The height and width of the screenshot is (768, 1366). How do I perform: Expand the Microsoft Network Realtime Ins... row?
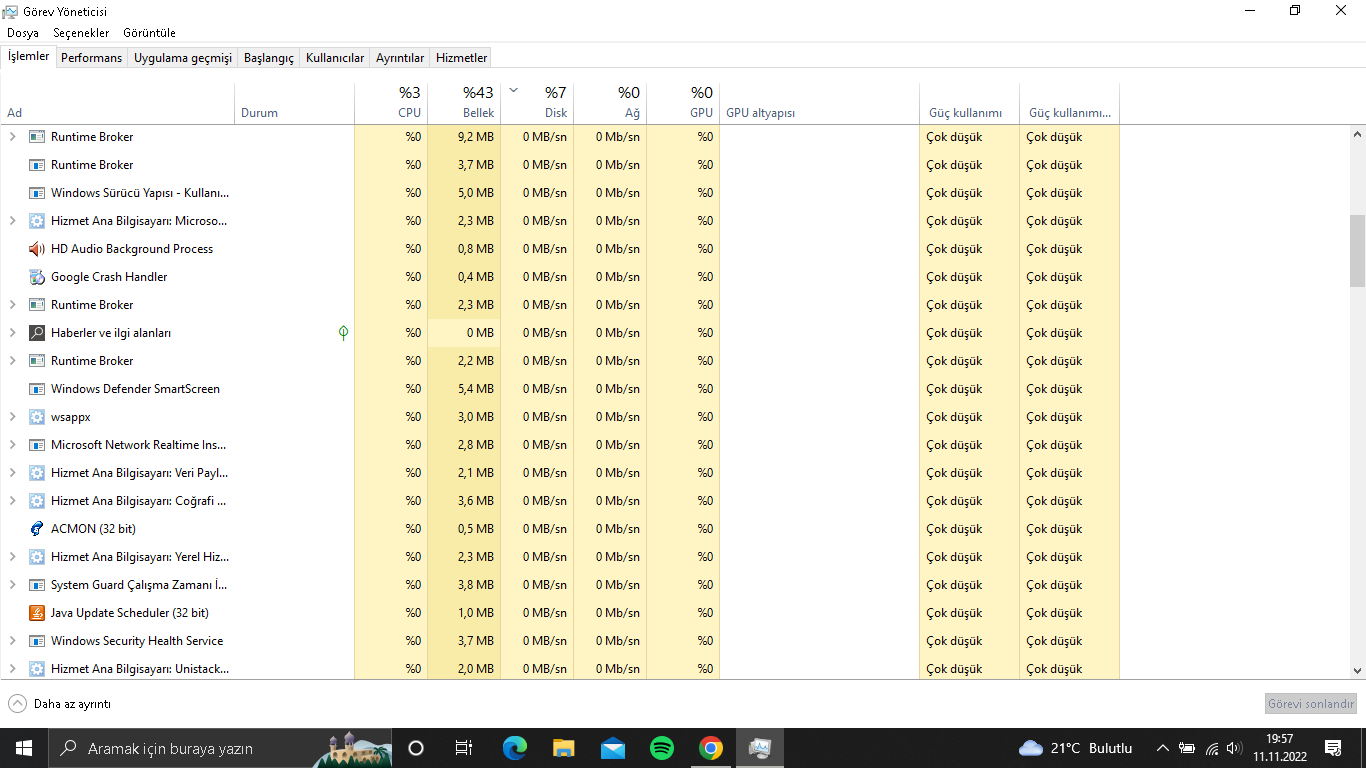pyautogui.click(x=13, y=445)
